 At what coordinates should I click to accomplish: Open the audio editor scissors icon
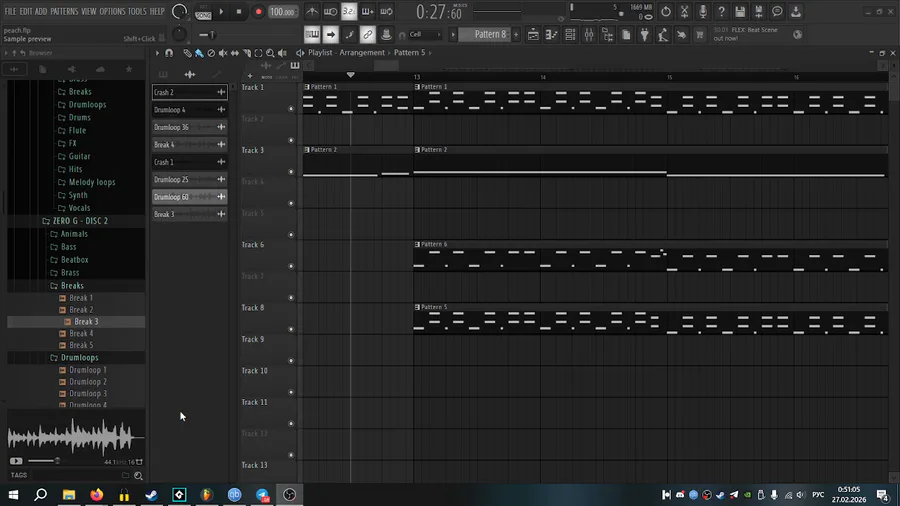[684, 11]
